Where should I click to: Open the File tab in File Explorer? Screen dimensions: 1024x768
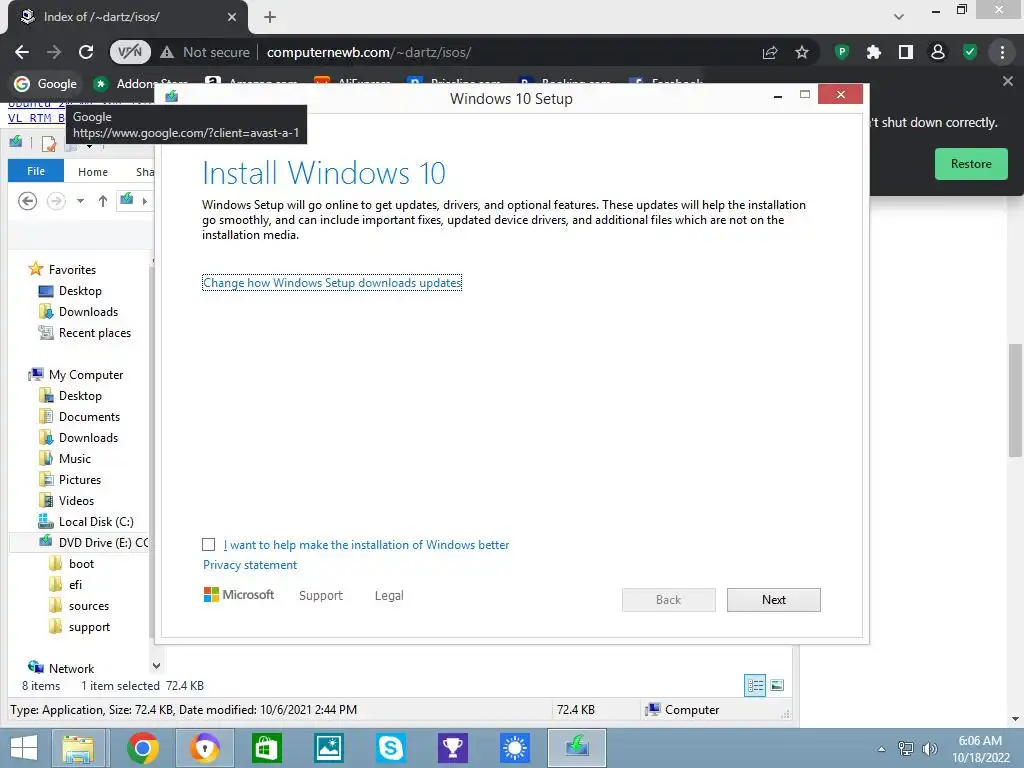click(x=36, y=171)
